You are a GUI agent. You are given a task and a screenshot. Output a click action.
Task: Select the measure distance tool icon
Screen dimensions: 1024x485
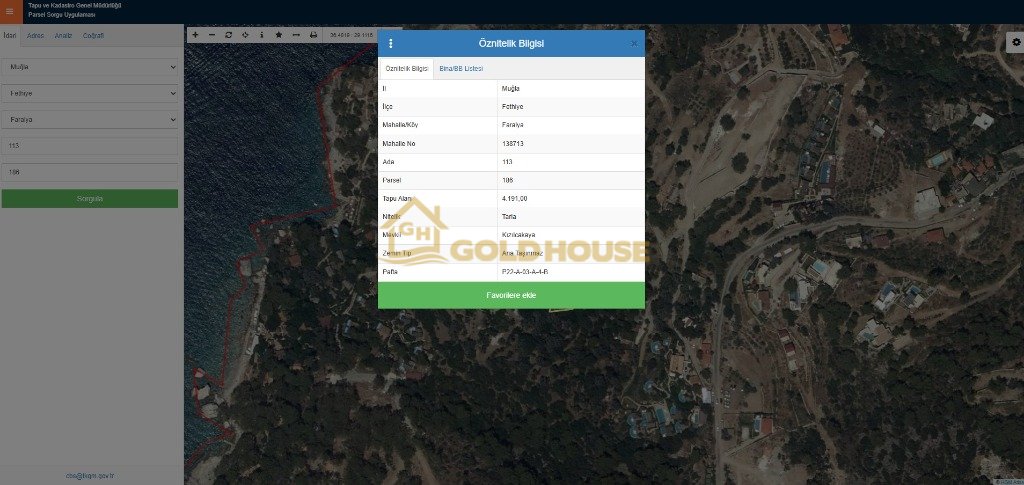point(295,35)
